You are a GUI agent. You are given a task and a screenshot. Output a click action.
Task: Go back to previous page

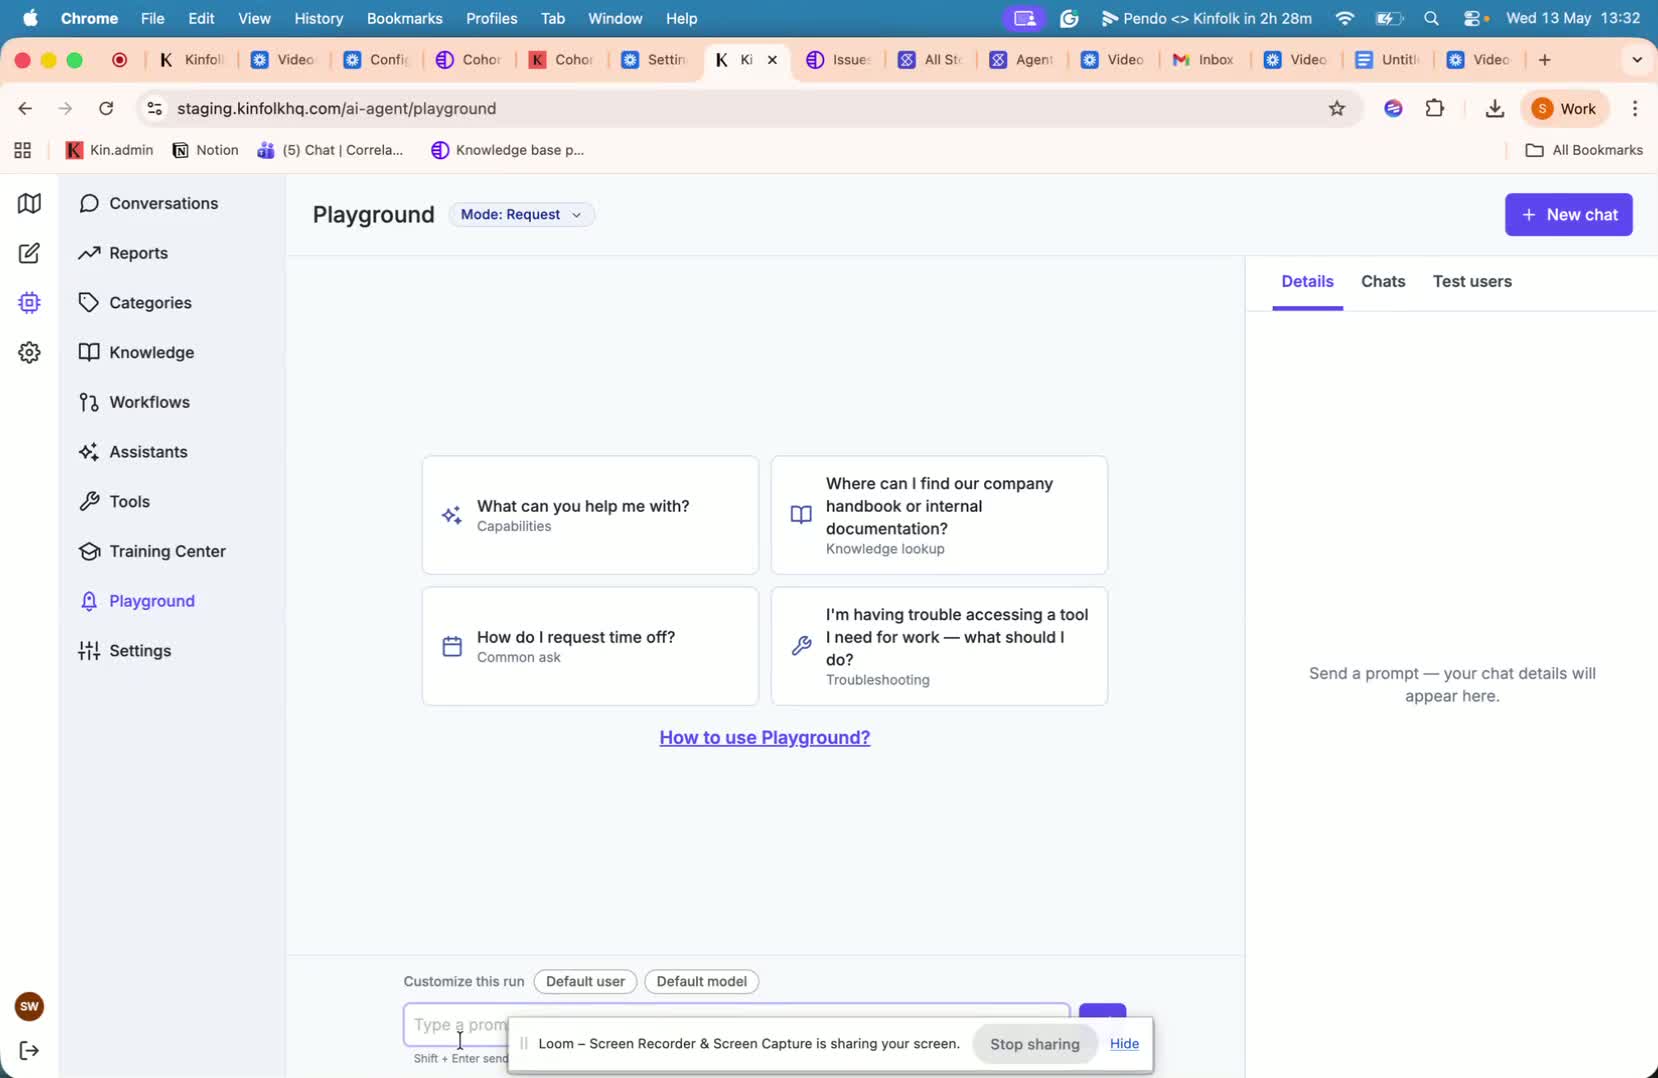click(26, 108)
